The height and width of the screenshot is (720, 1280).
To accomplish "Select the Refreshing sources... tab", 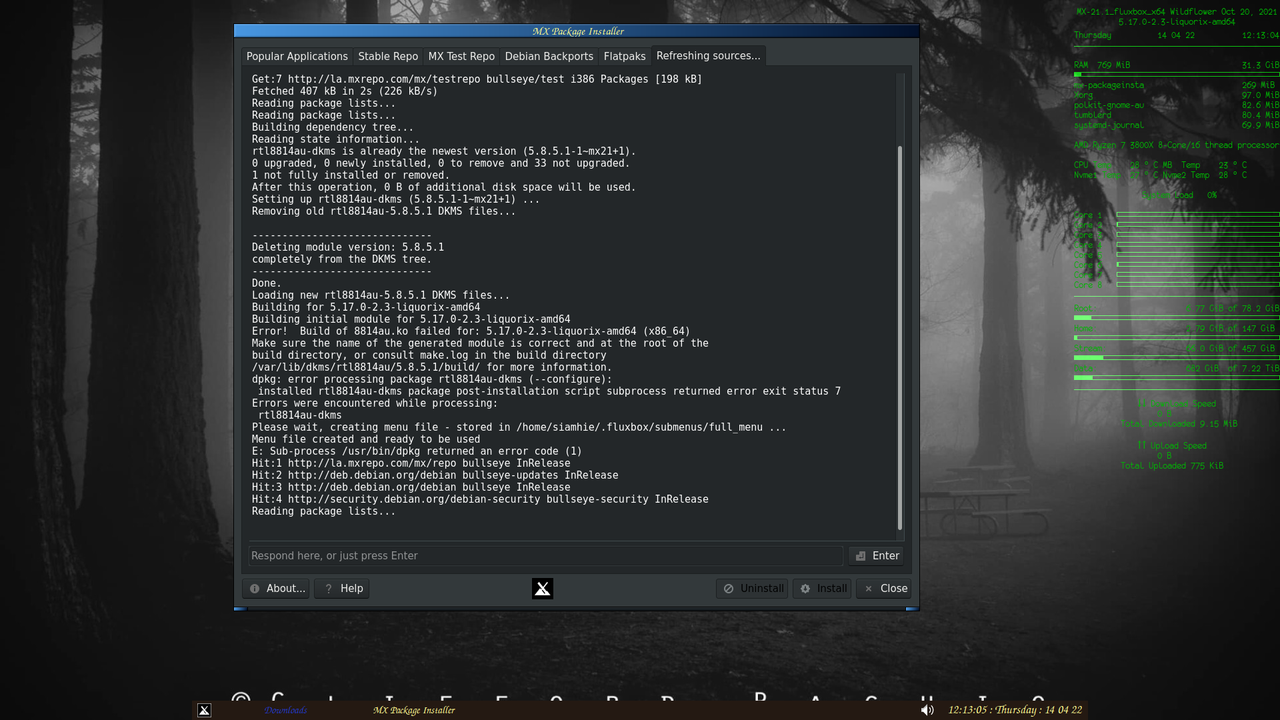I will [x=708, y=56].
